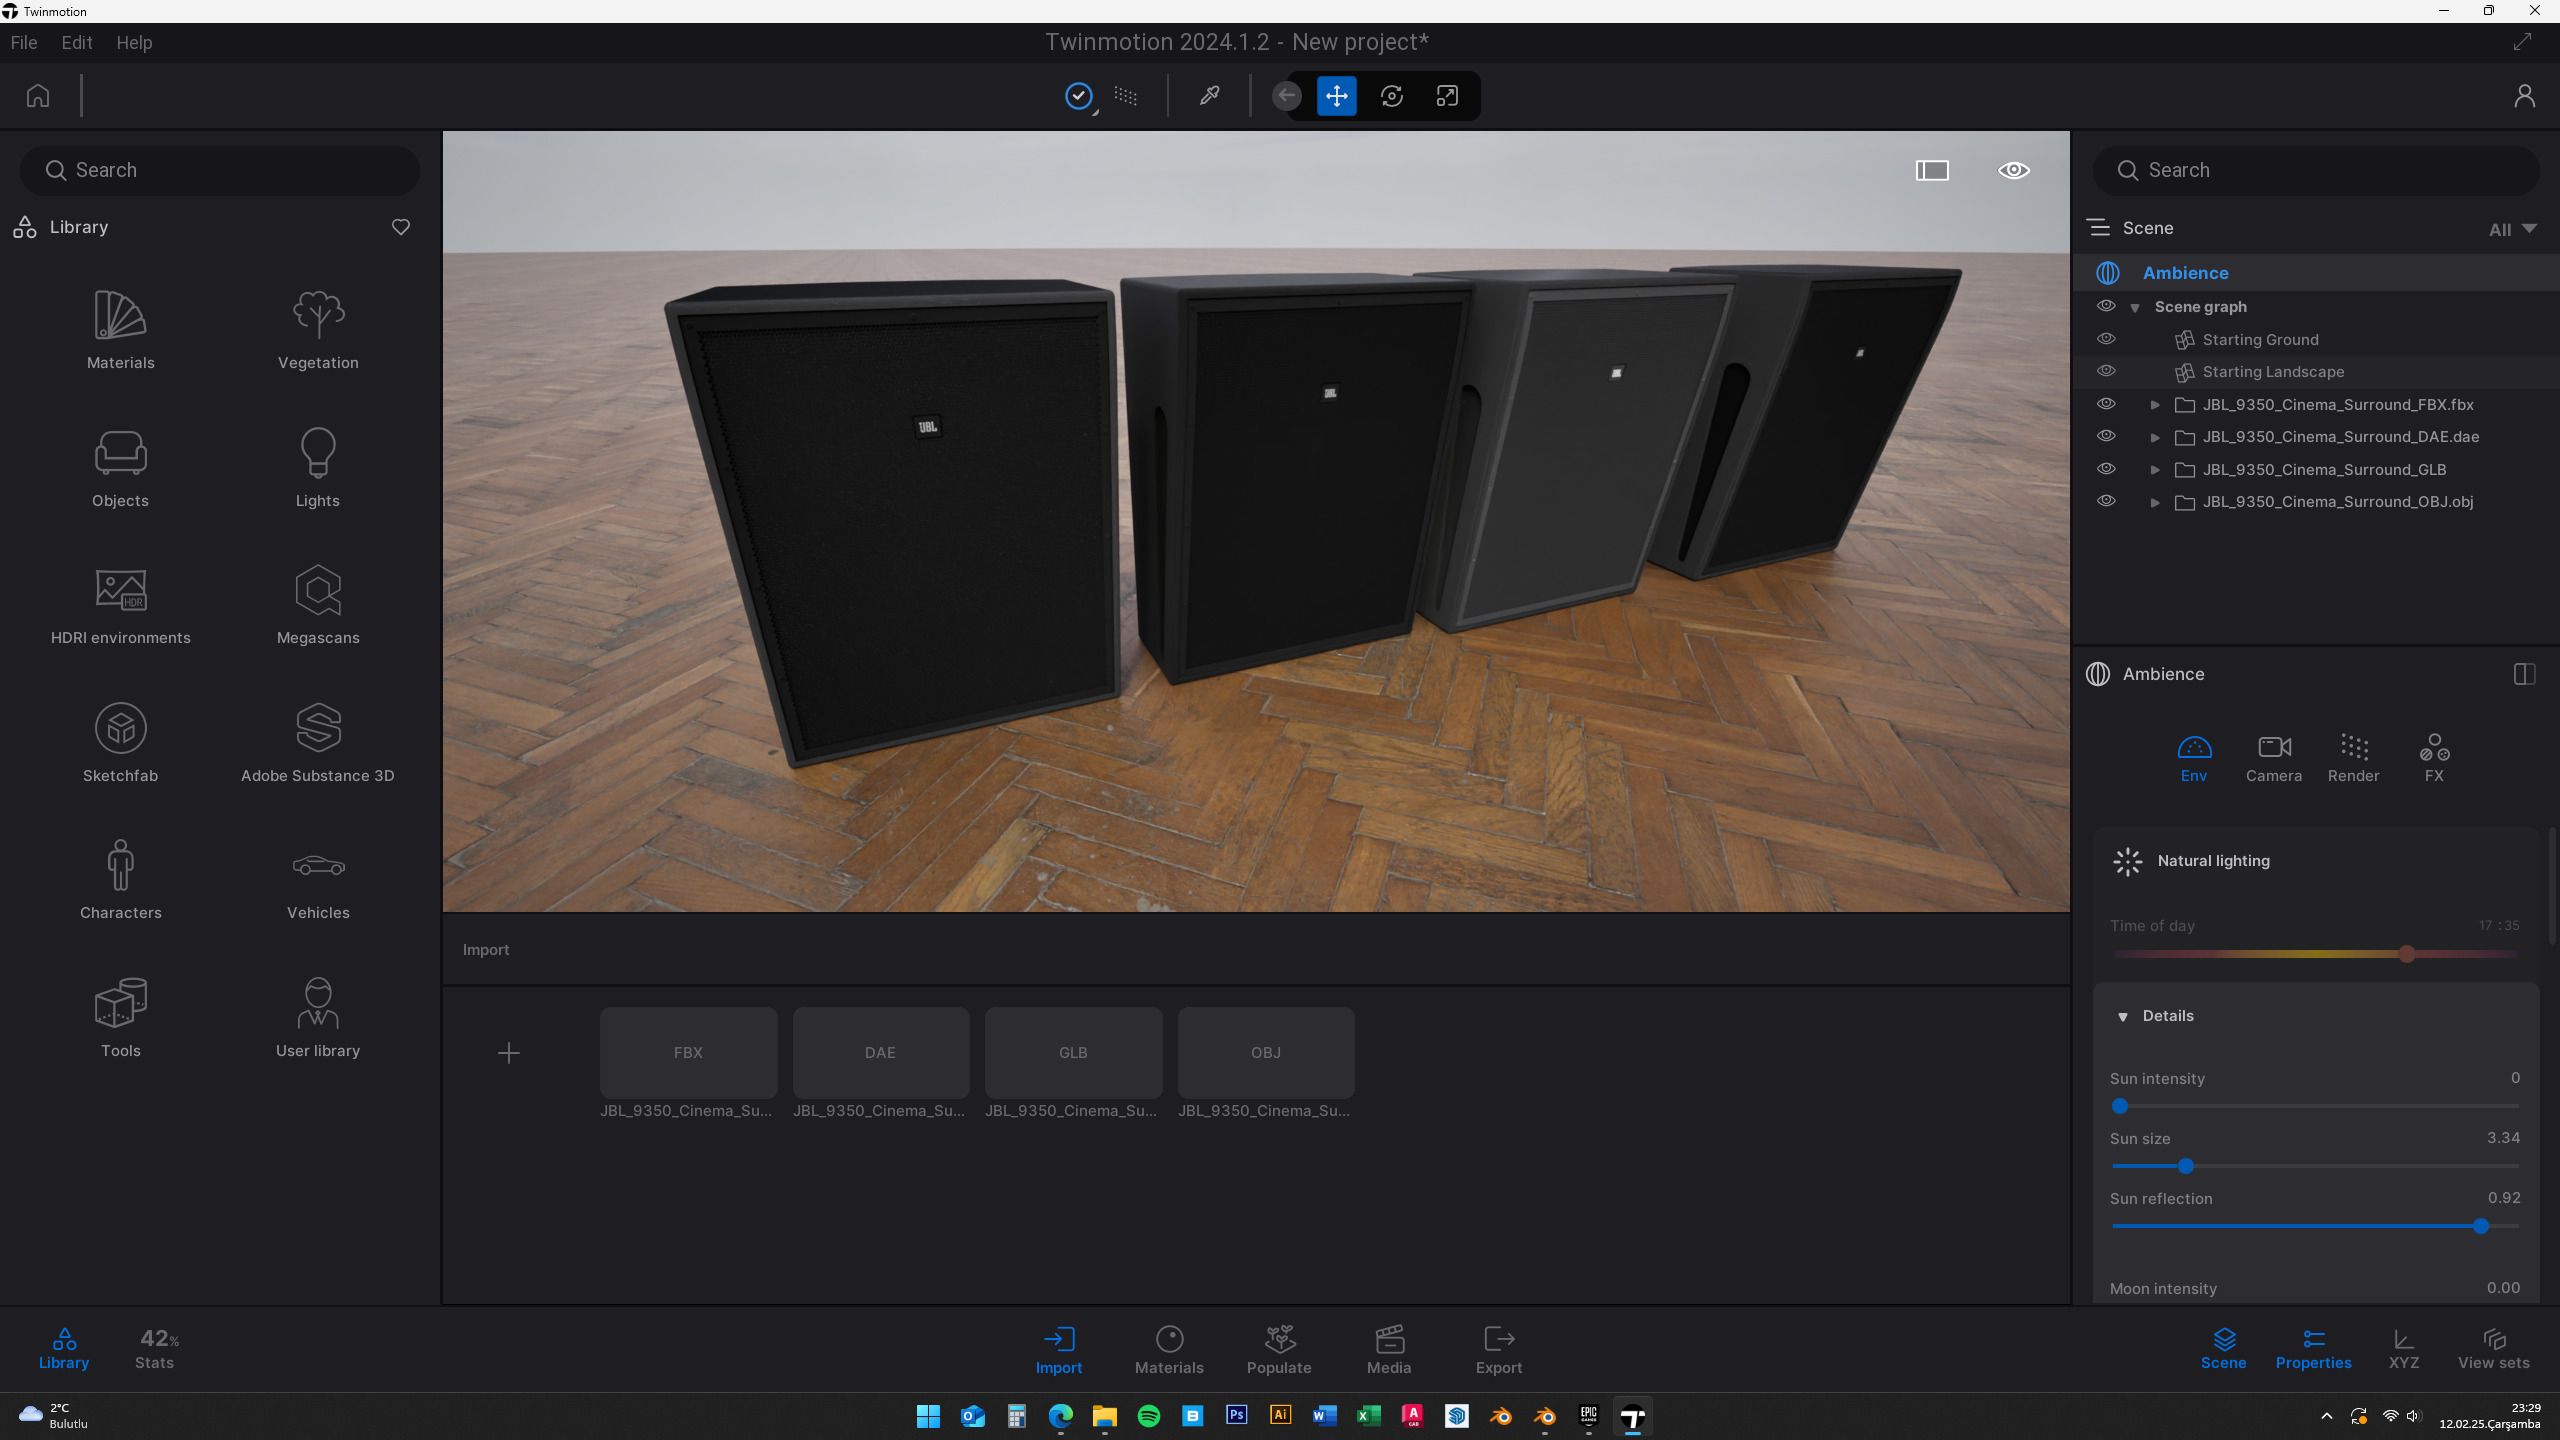This screenshot has width=2560, height=1440.
Task: Select the Rotate gizmo tool
Action: coord(1392,96)
